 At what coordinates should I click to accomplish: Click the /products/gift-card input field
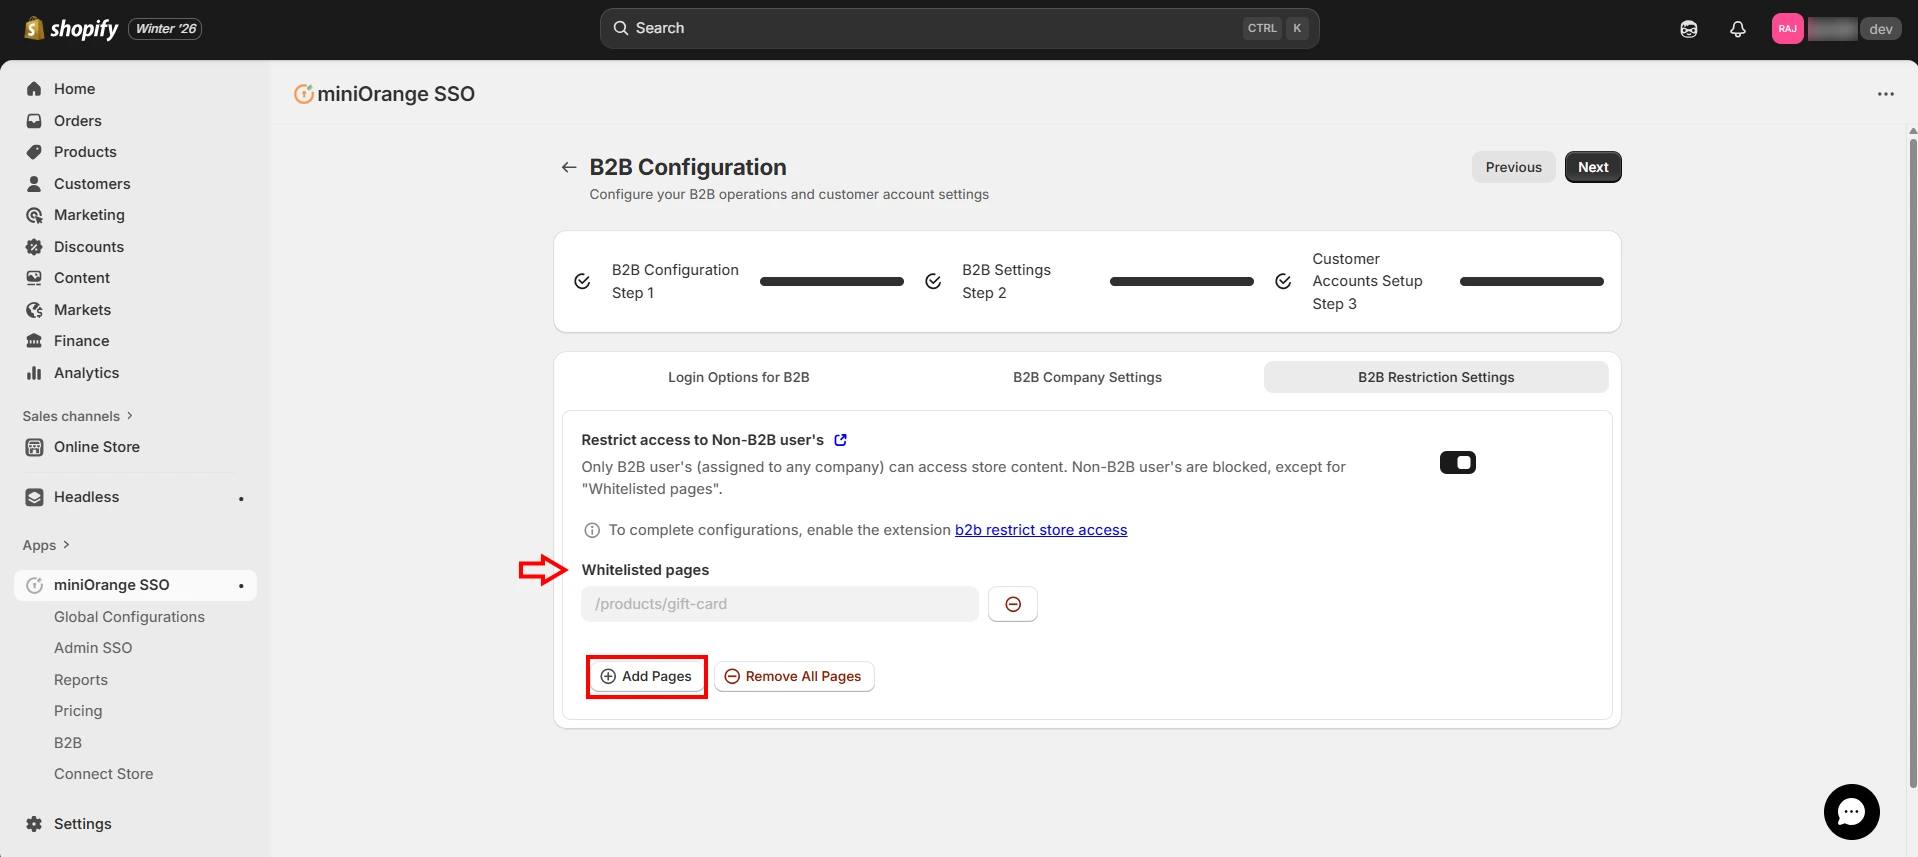[x=780, y=604]
